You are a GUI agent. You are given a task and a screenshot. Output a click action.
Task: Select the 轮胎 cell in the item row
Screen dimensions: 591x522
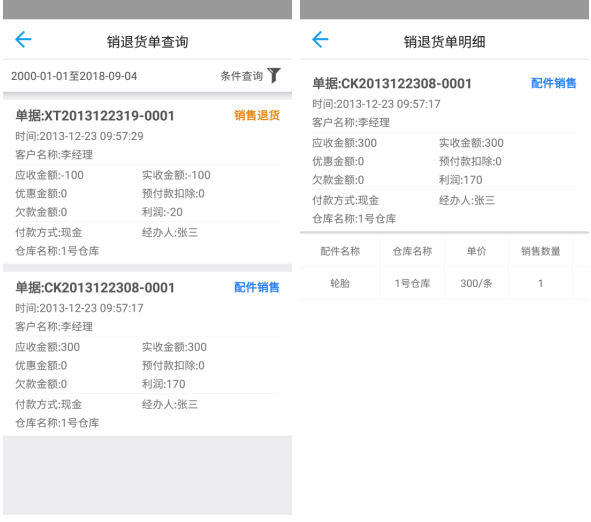click(x=340, y=283)
